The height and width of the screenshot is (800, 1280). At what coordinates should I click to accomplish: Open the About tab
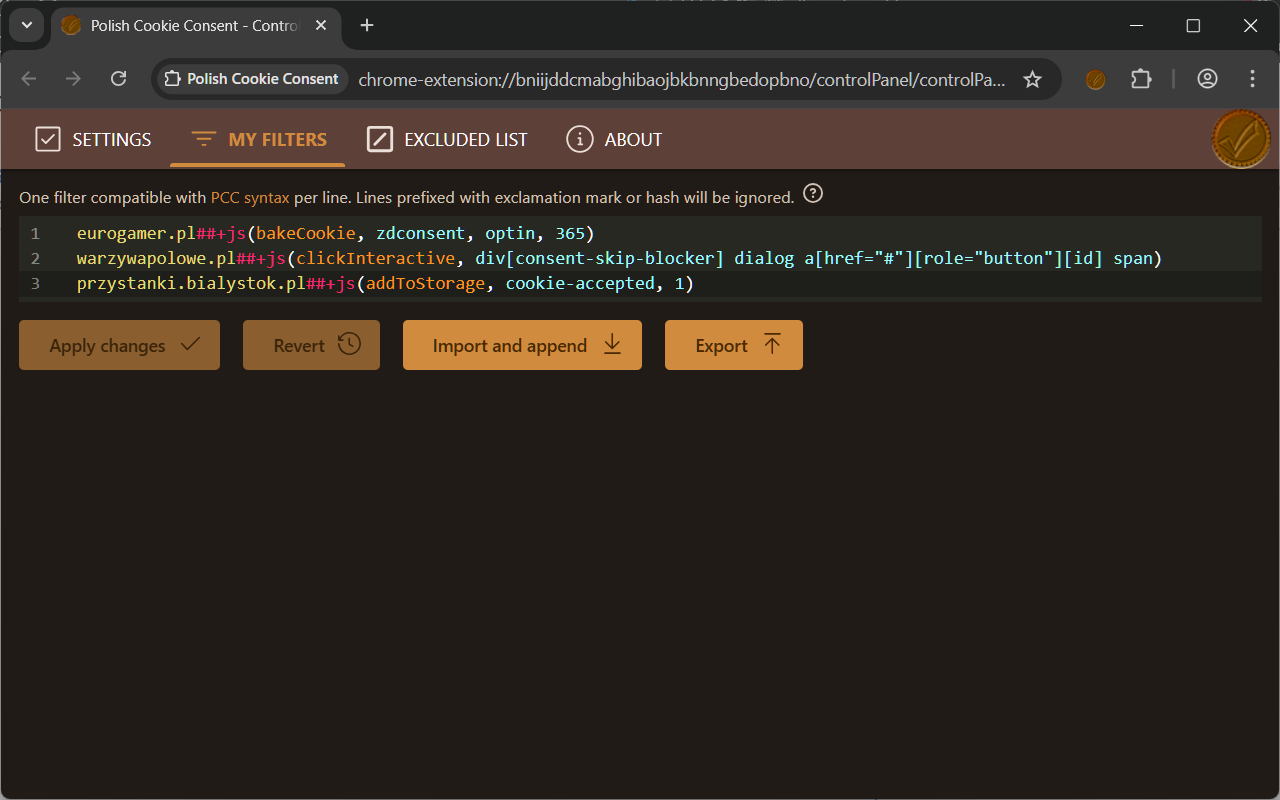point(614,139)
